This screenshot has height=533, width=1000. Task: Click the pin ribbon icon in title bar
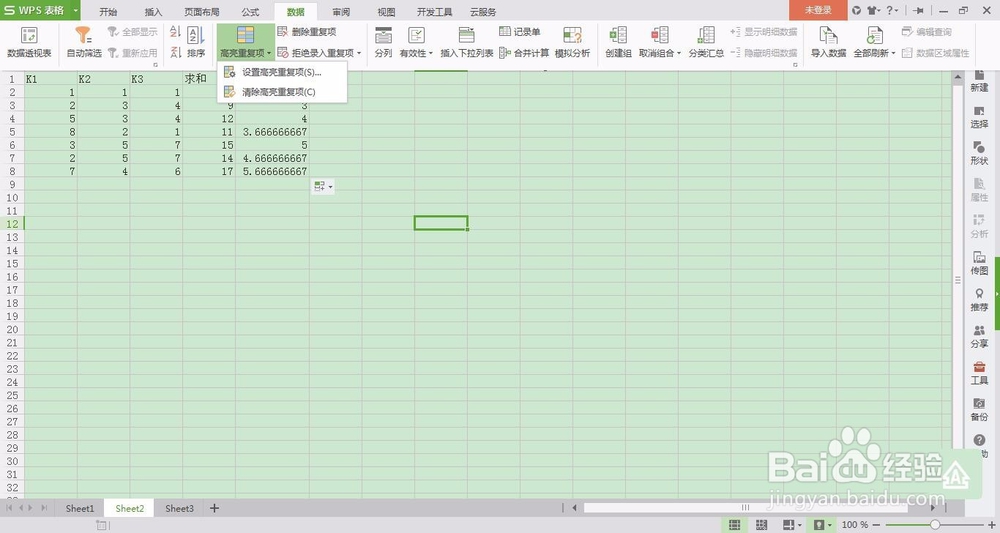click(918, 10)
